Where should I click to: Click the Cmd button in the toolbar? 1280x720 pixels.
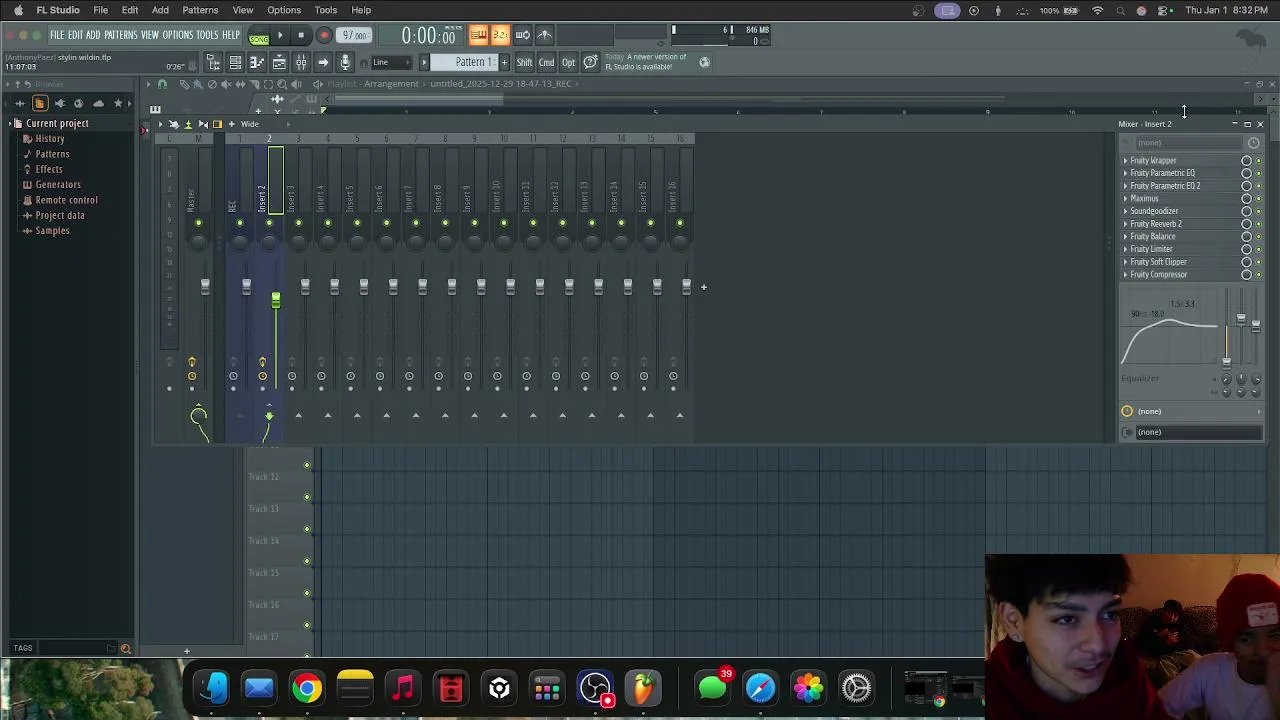547,63
